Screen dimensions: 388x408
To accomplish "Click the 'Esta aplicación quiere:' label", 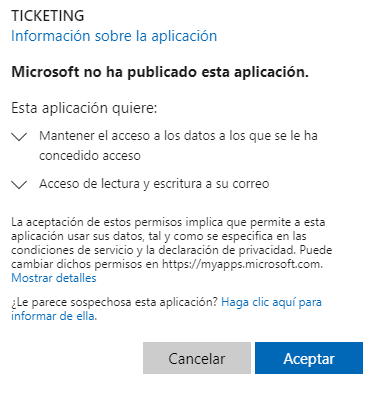I will click(x=84, y=108).
